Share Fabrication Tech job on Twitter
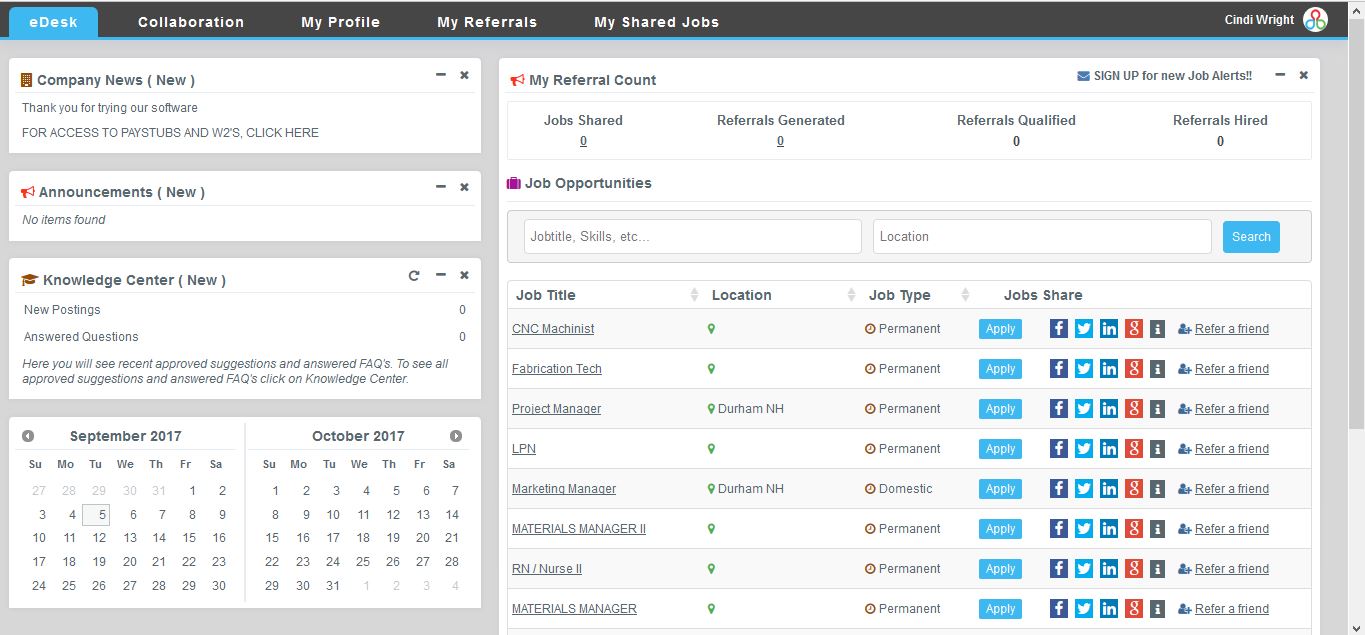Screen dimensions: 1365x635 [1084, 369]
